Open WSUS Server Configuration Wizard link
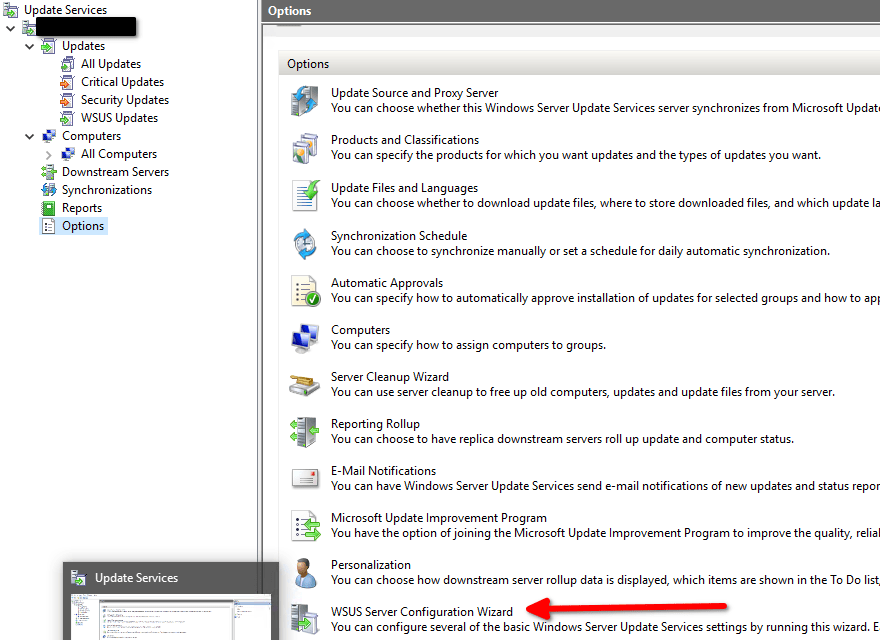 click(421, 611)
